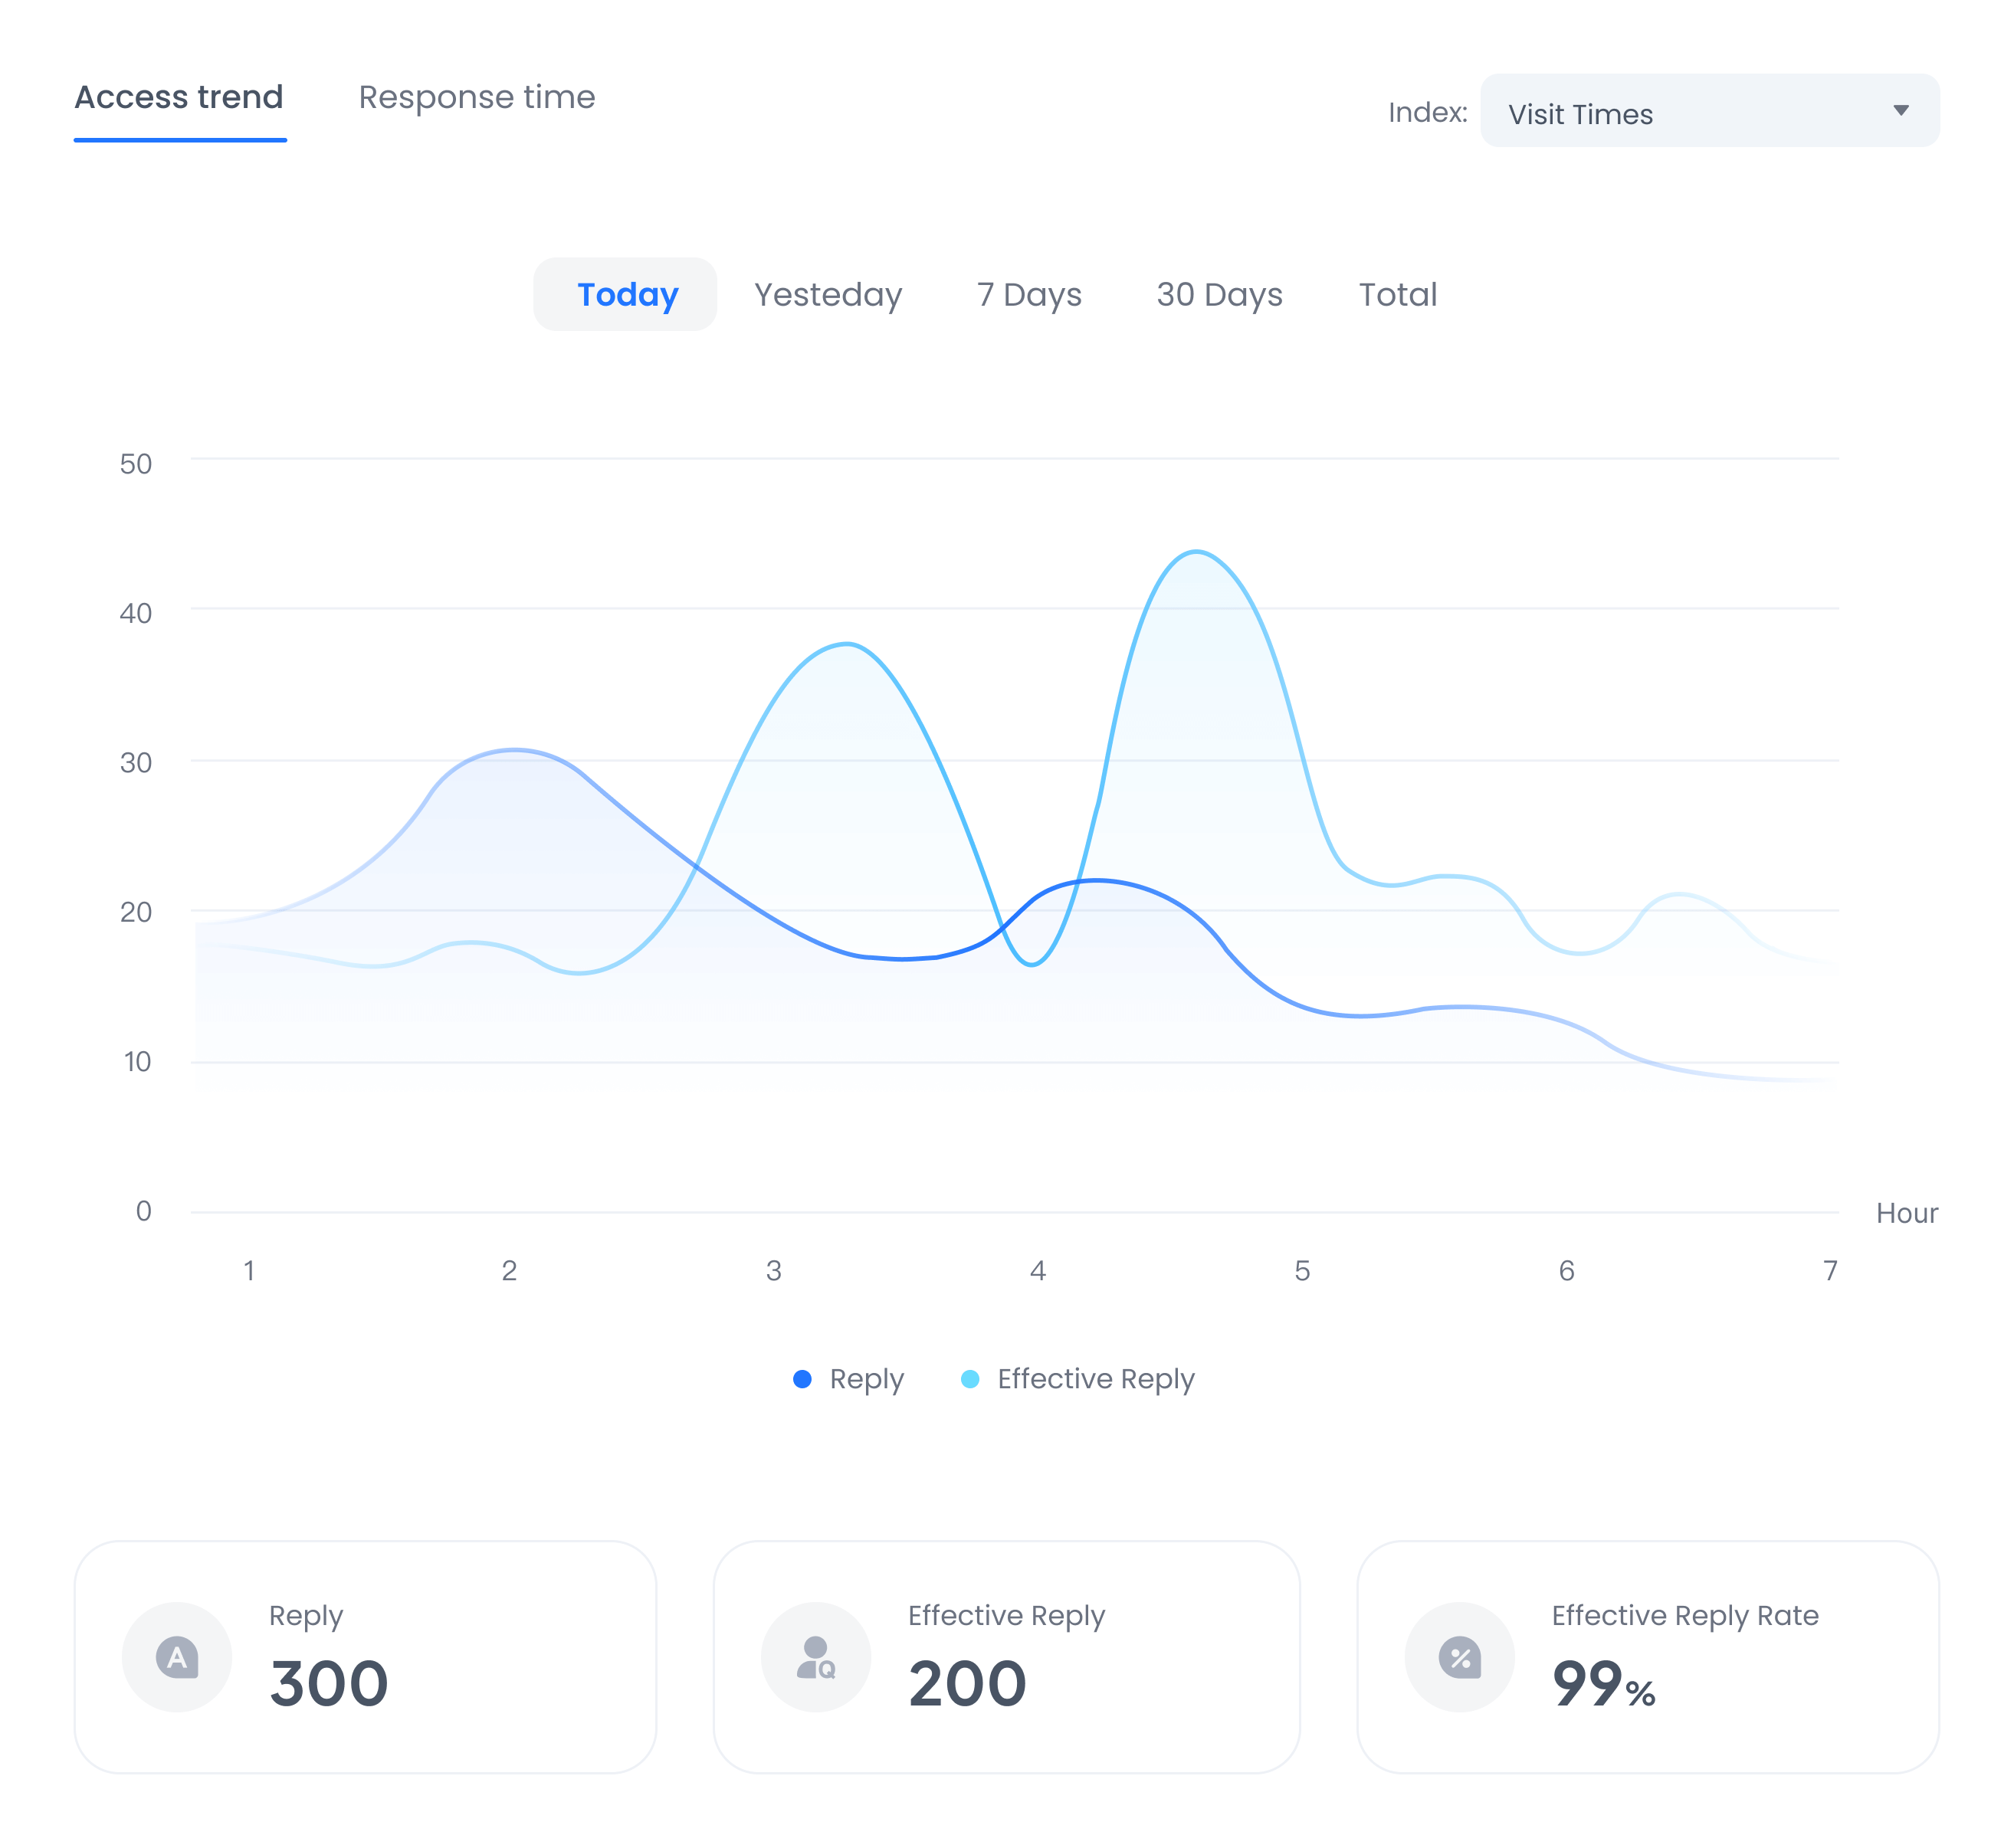Click the dropdown arrow beside Visit Times
This screenshot has width=2014, height=1848.
point(1901,111)
